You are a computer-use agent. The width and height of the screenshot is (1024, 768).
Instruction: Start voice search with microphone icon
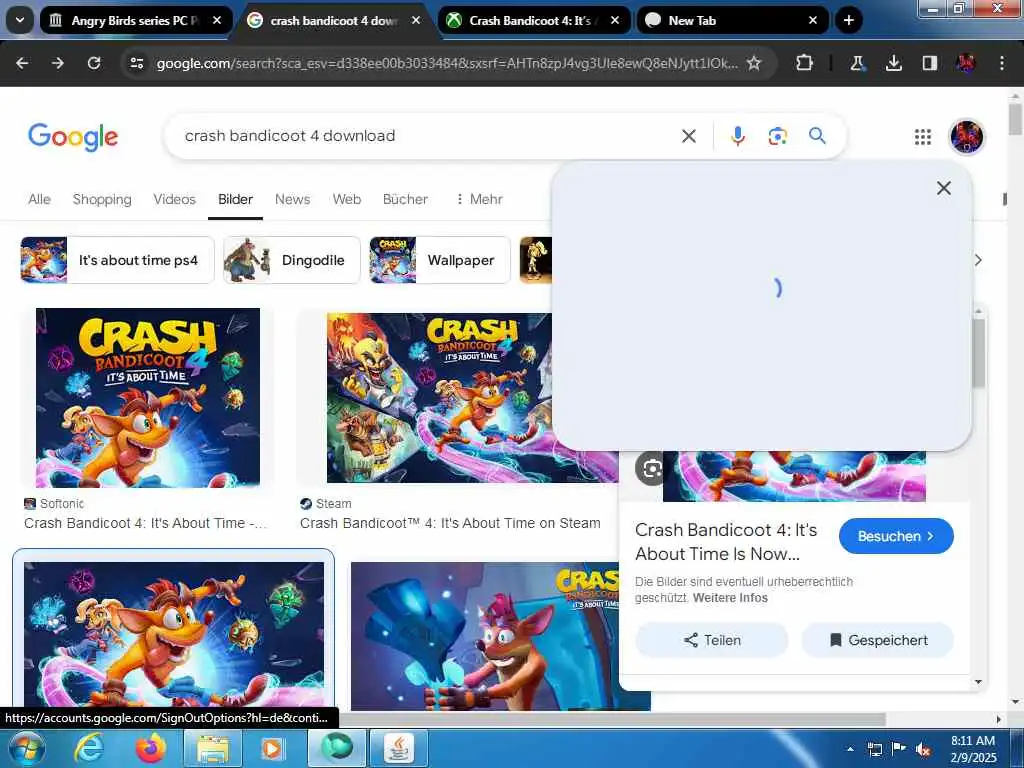(738, 136)
